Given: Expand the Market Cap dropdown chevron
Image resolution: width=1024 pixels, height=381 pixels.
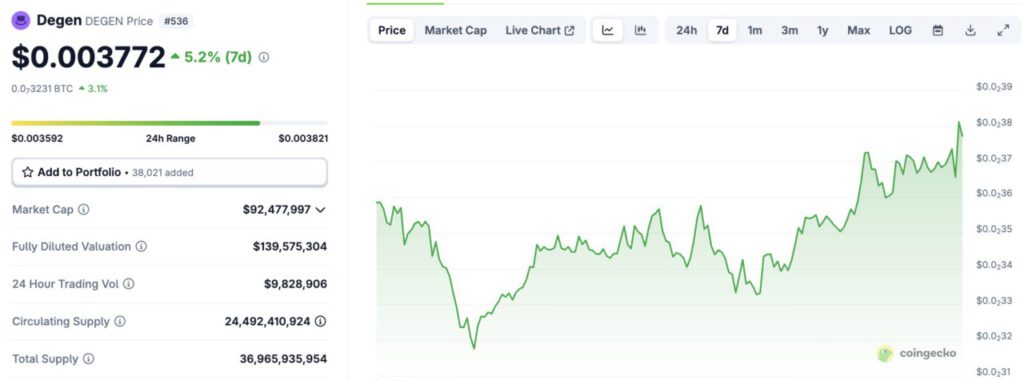Looking at the screenshot, I should tap(320, 210).
